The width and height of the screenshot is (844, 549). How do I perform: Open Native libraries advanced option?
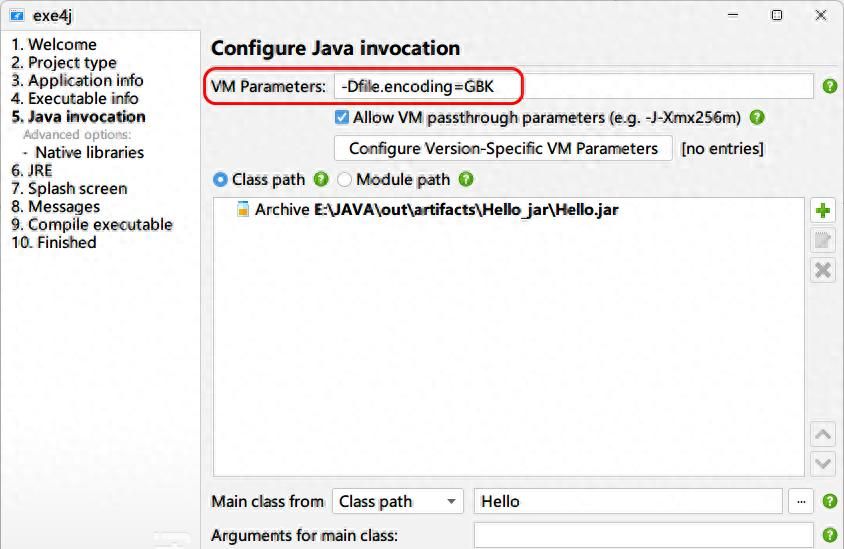coord(89,152)
